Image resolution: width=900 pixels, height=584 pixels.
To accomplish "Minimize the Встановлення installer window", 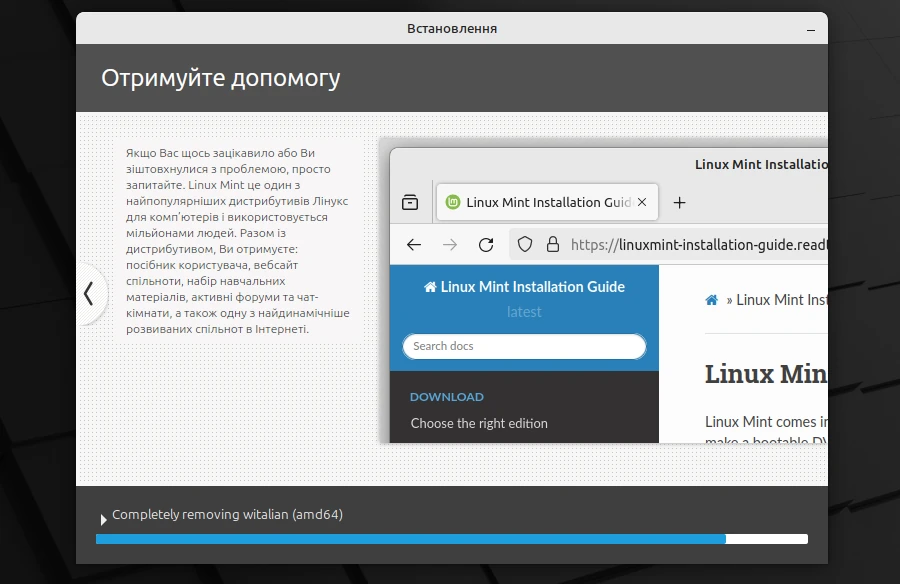I will pyautogui.click(x=810, y=29).
